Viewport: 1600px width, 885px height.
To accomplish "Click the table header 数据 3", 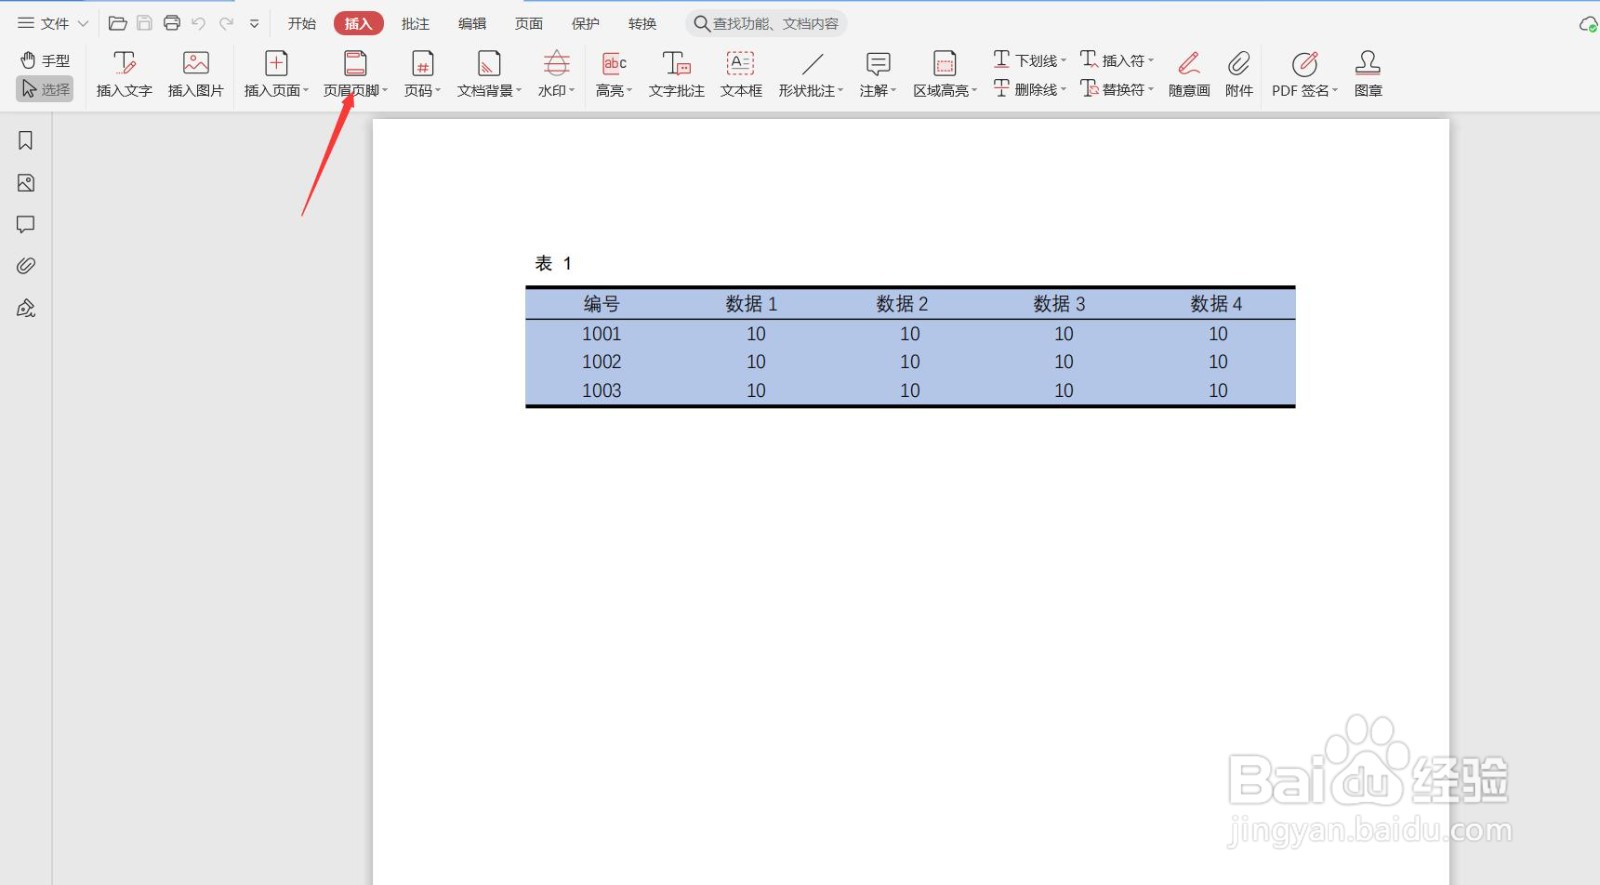I will pos(1060,304).
